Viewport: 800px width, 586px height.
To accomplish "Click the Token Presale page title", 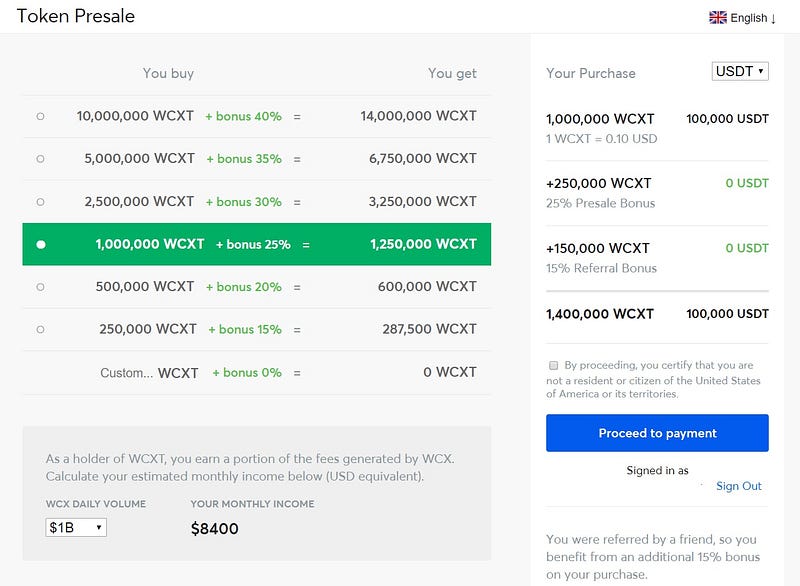I will pos(76,16).
